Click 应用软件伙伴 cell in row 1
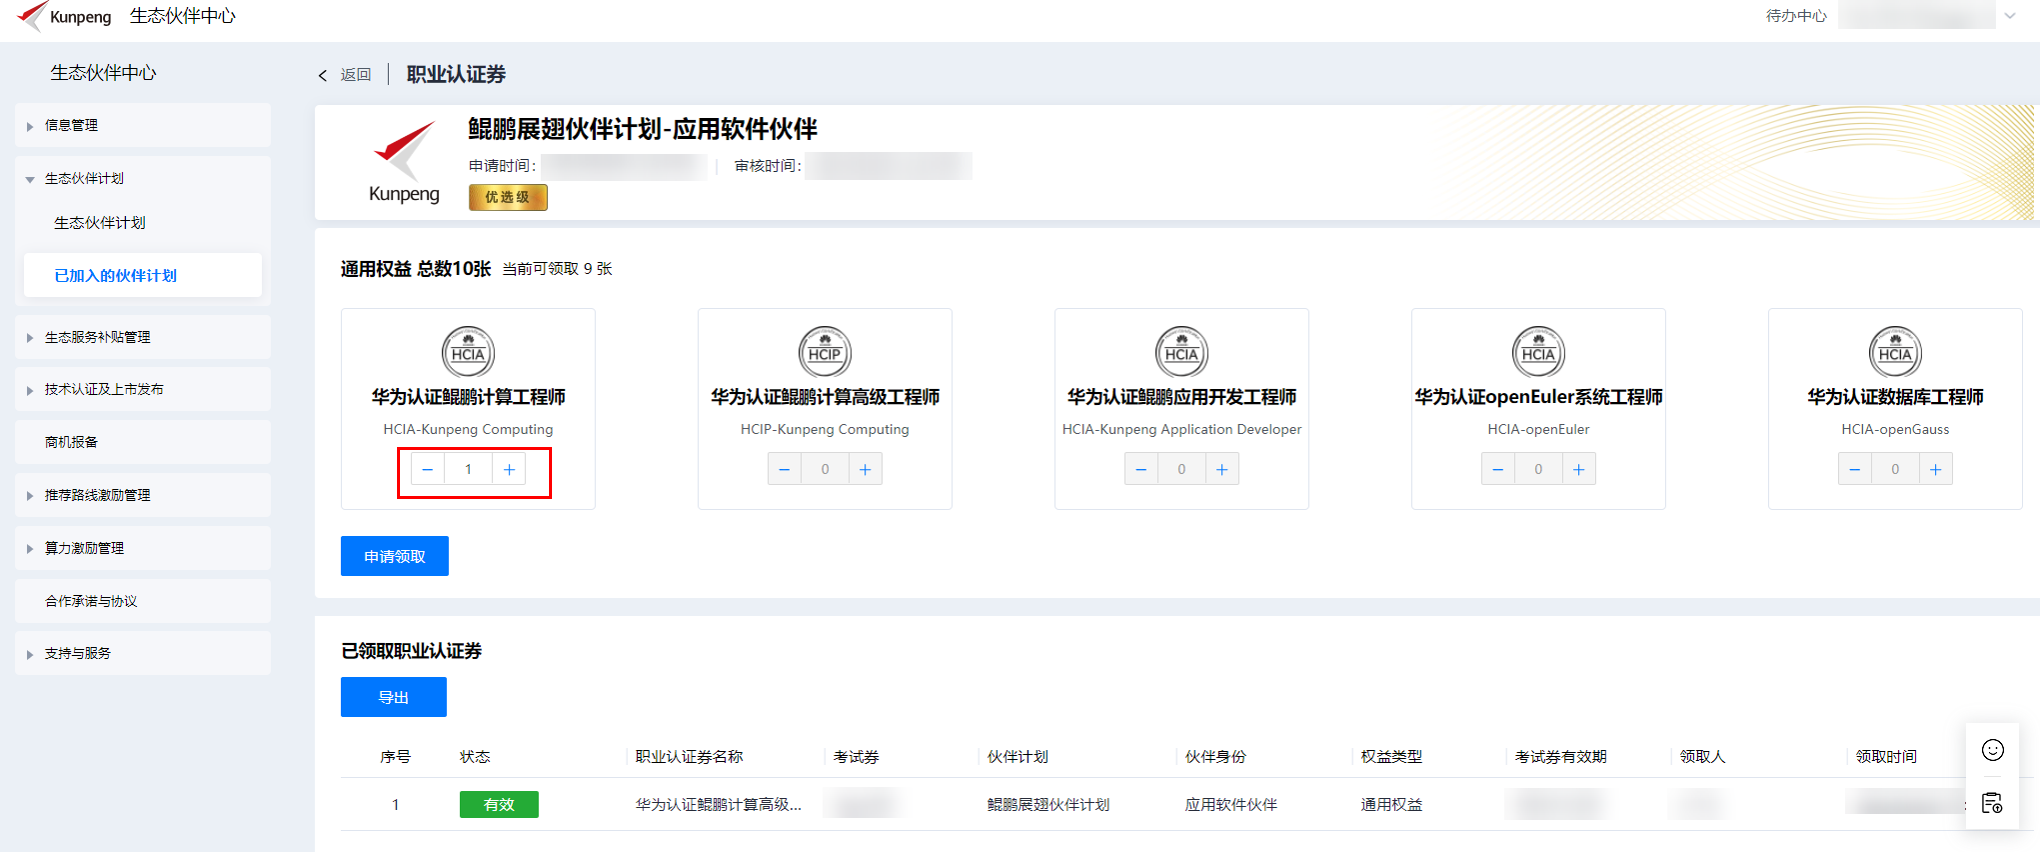Viewport: 2040px width, 852px height. [x=1231, y=804]
